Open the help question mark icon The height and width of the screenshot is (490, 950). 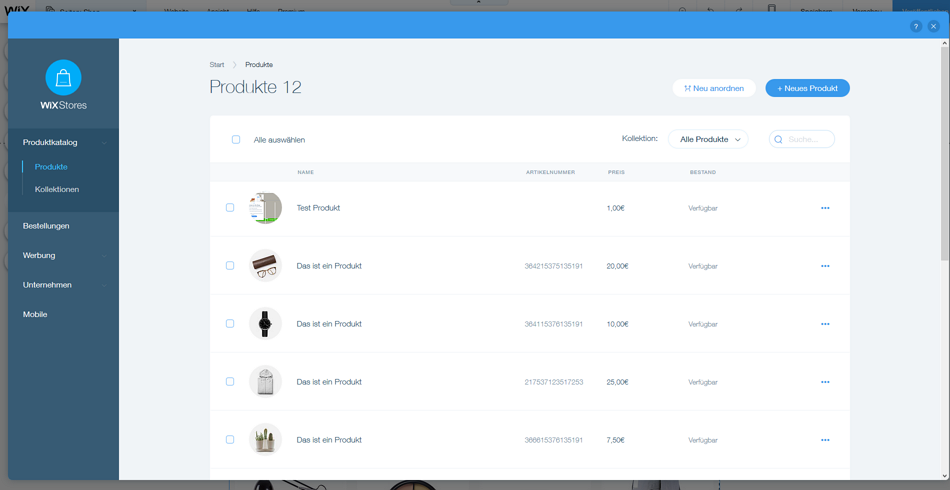click(915, 26)
